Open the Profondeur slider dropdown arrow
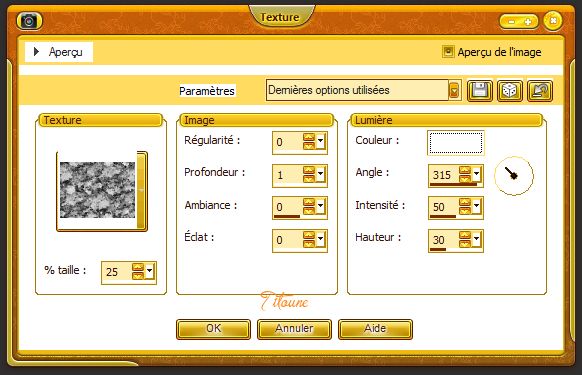The height and width of the screenshot is (375, 582). pos(320,175)
